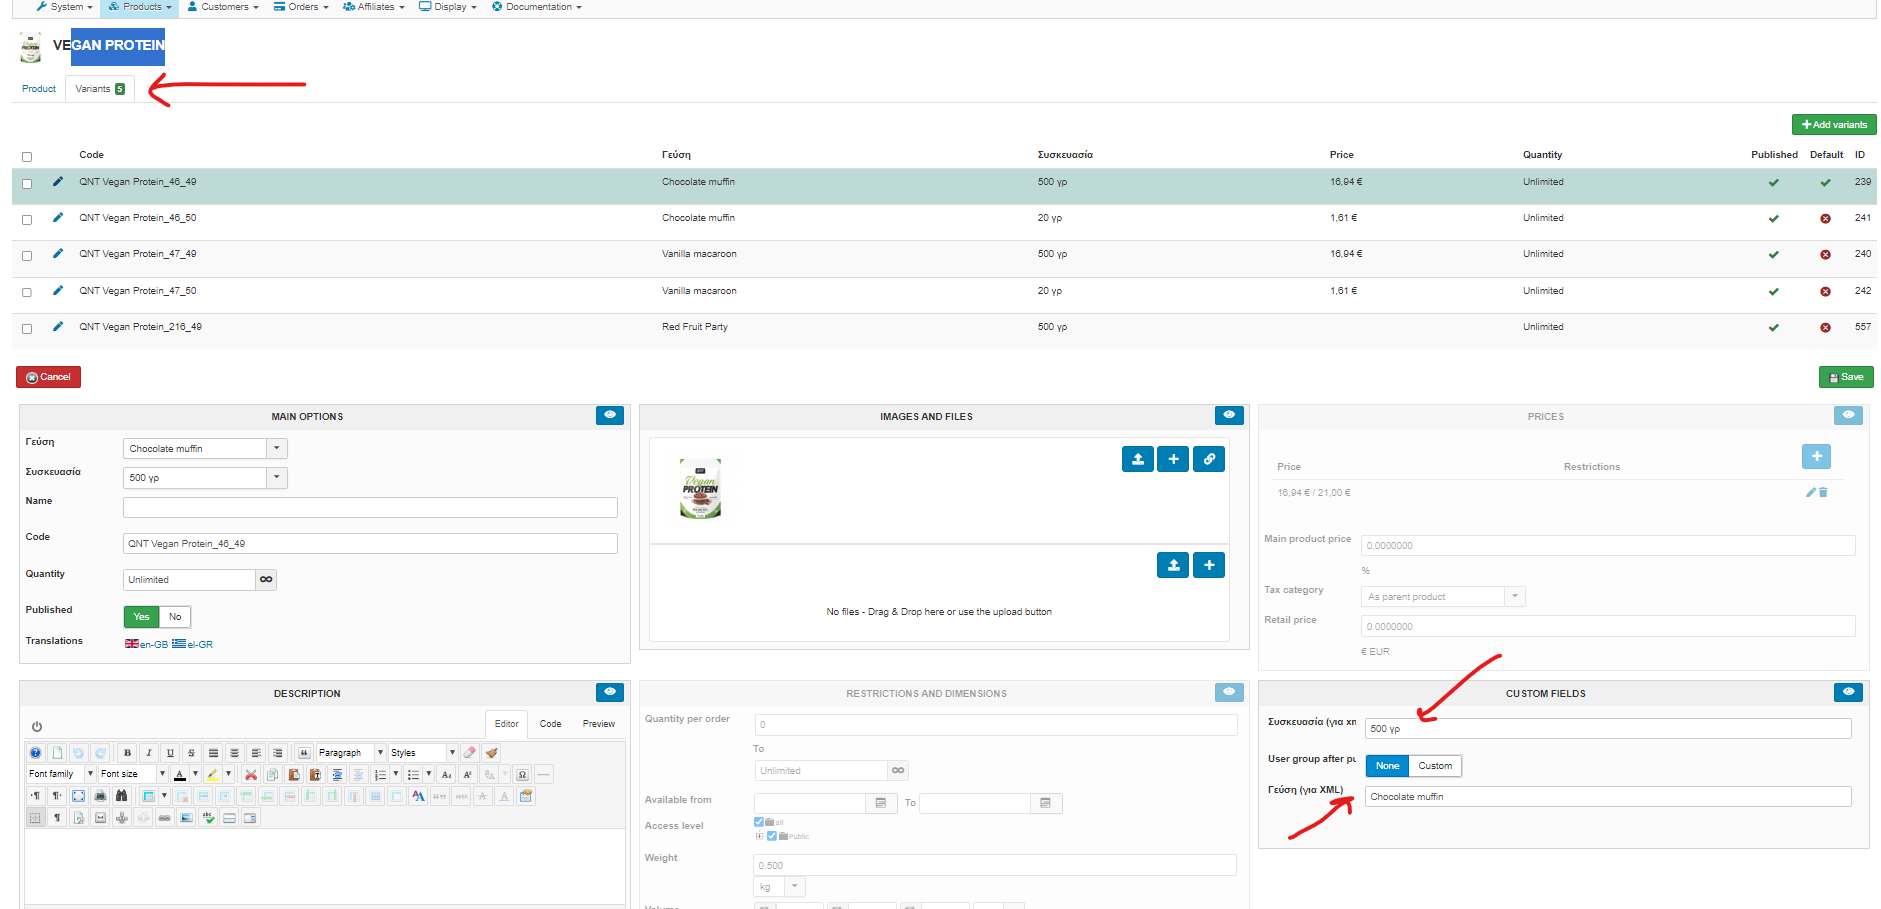Hide the Custom Fields panel
1881x909 pixels.
pos(1848,692)
